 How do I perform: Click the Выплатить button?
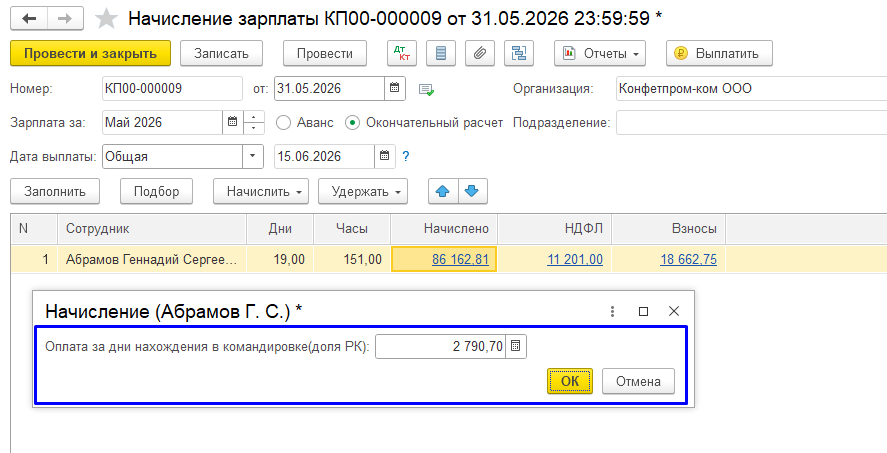click(x=719, y=54)
